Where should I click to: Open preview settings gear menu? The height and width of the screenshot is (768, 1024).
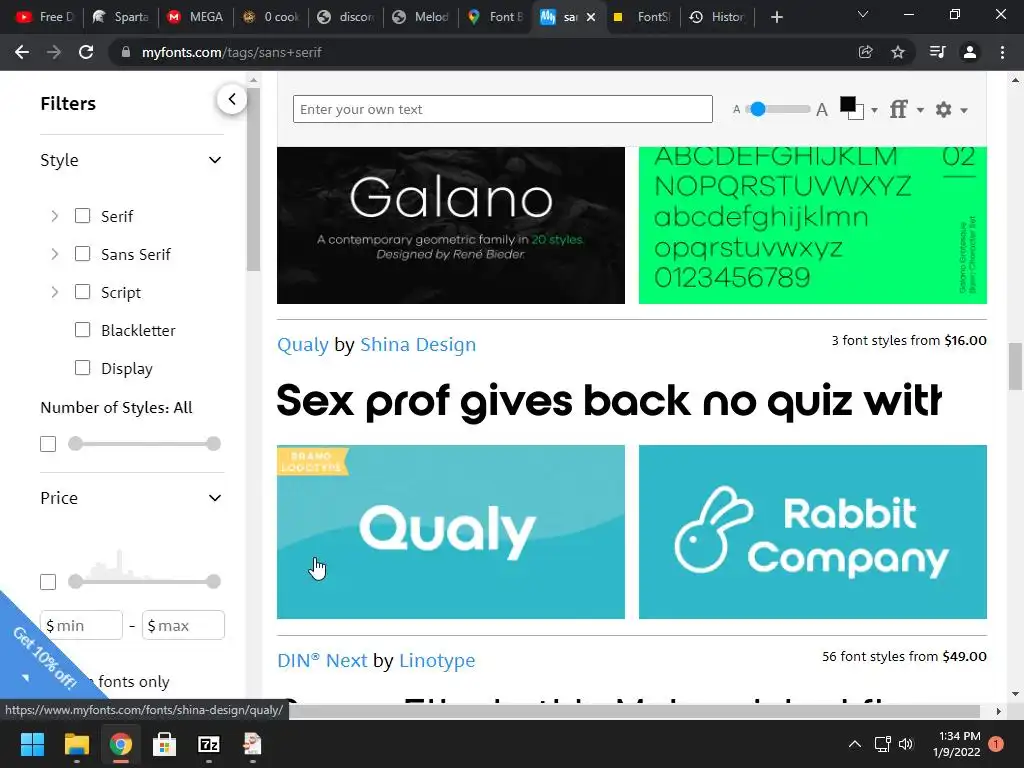[x=951, y=109]
